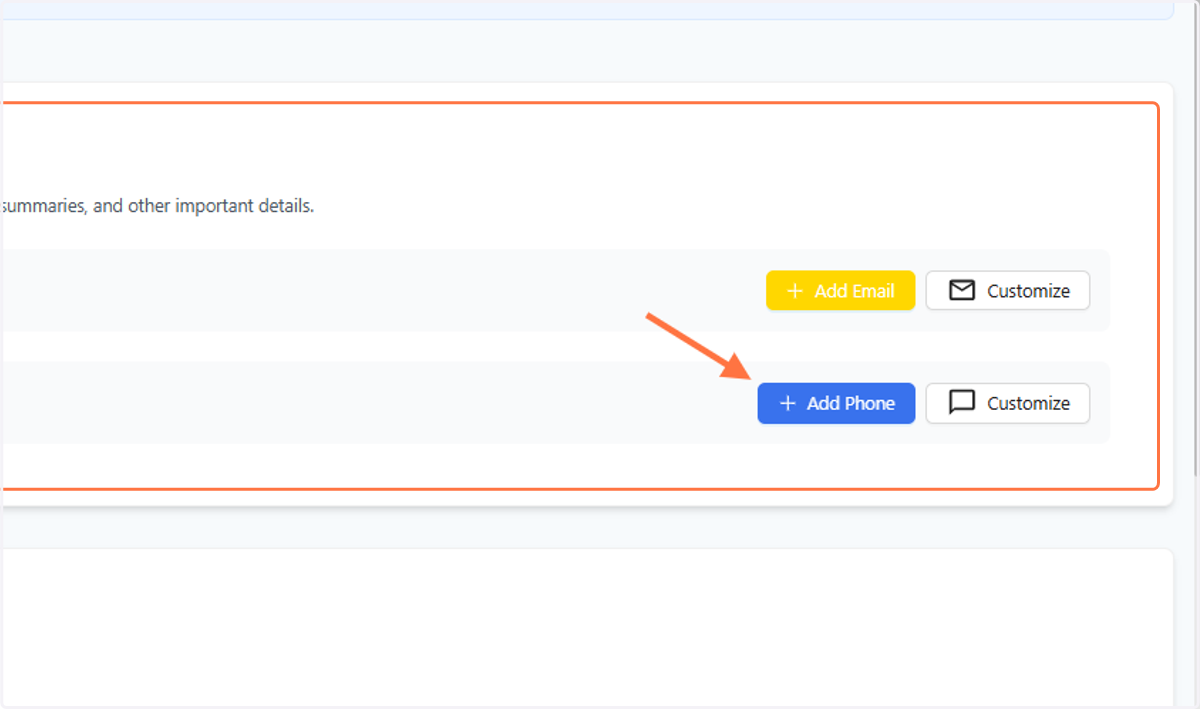The width and height of the screenshot is (1200, 709).
Task: Click the envelope icon on the email Customize button
Action: (961, 291)
